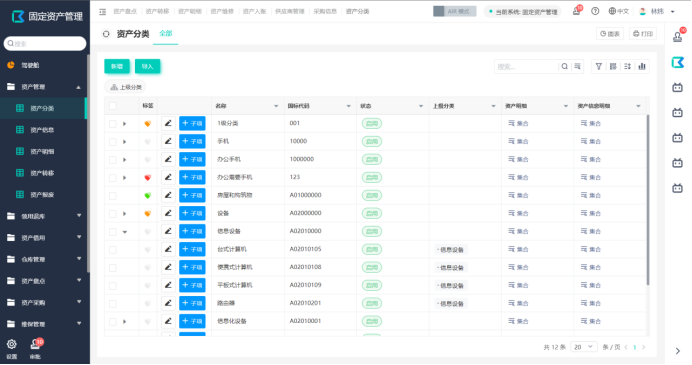This screenshot has width=692, height=365.
Task: Click the green heart tag on 房屋和构筑物 row
Action: coord(147,196)
